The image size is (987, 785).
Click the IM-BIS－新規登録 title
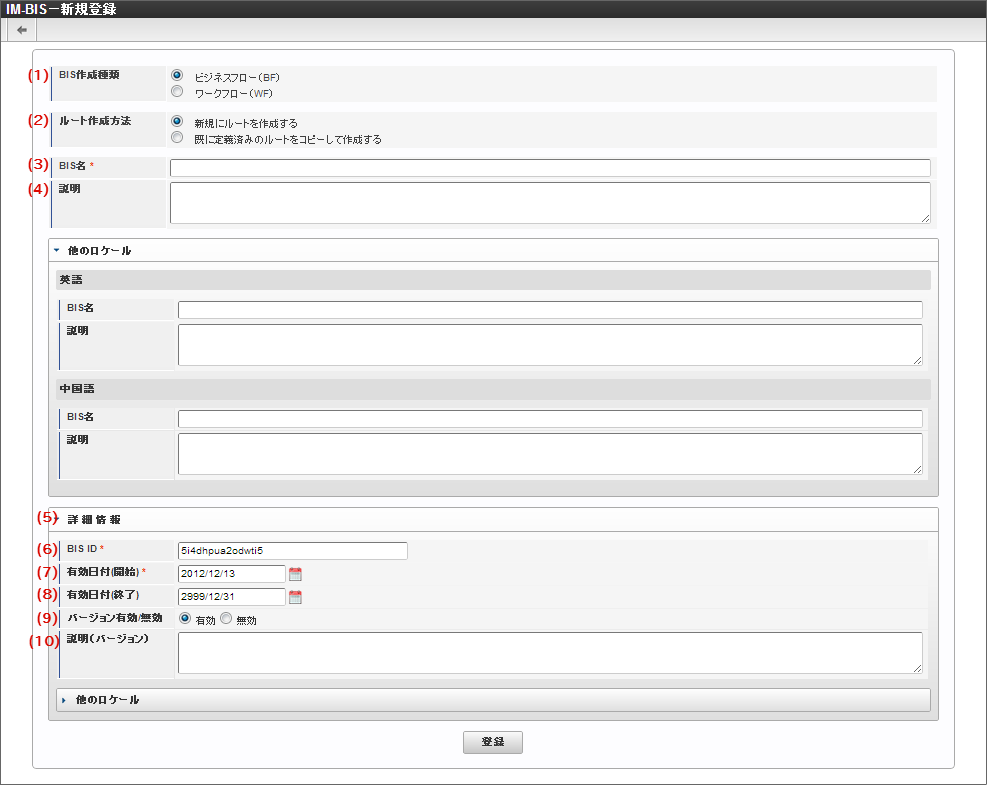click(61, 9)
